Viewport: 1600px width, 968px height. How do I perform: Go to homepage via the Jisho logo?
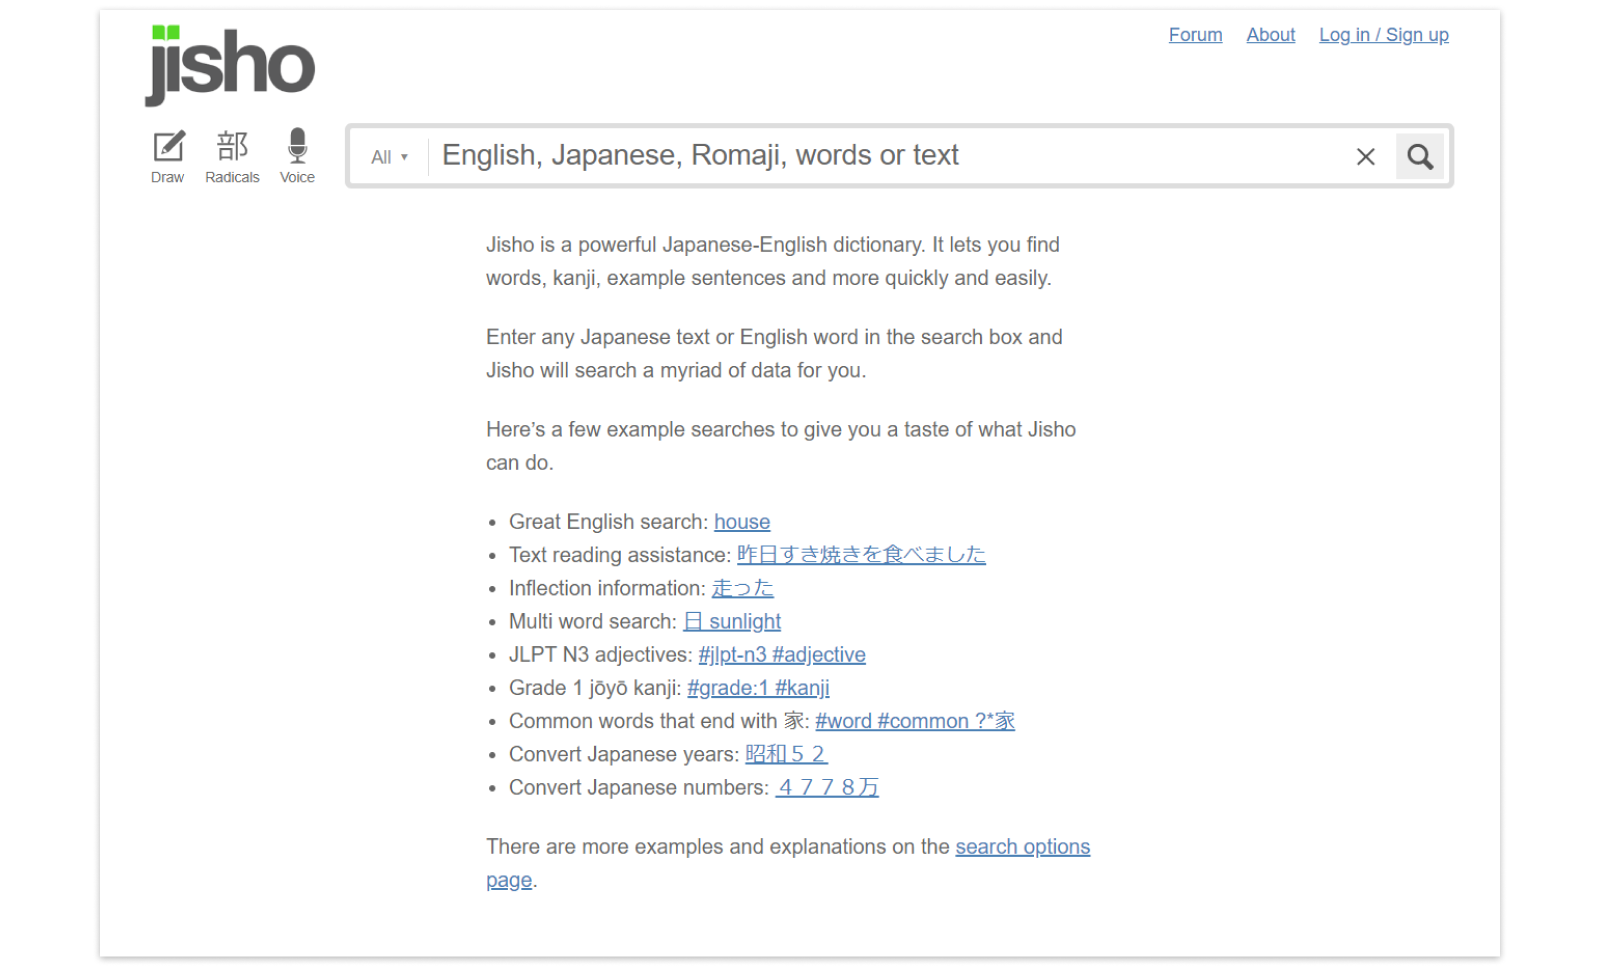tap(230, 65)
